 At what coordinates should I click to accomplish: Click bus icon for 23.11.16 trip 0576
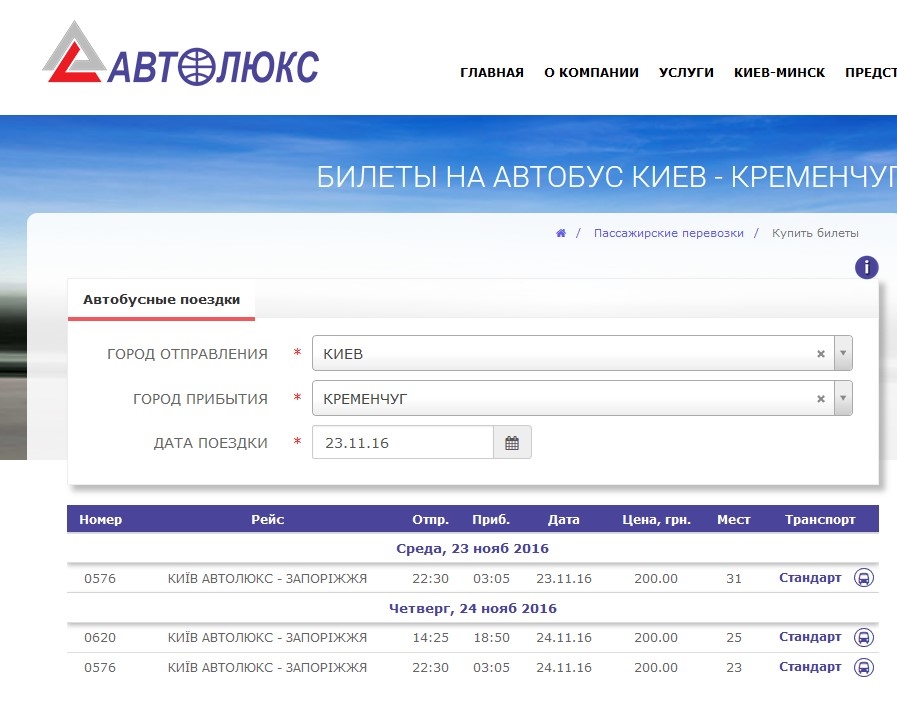tap(864, 578)
